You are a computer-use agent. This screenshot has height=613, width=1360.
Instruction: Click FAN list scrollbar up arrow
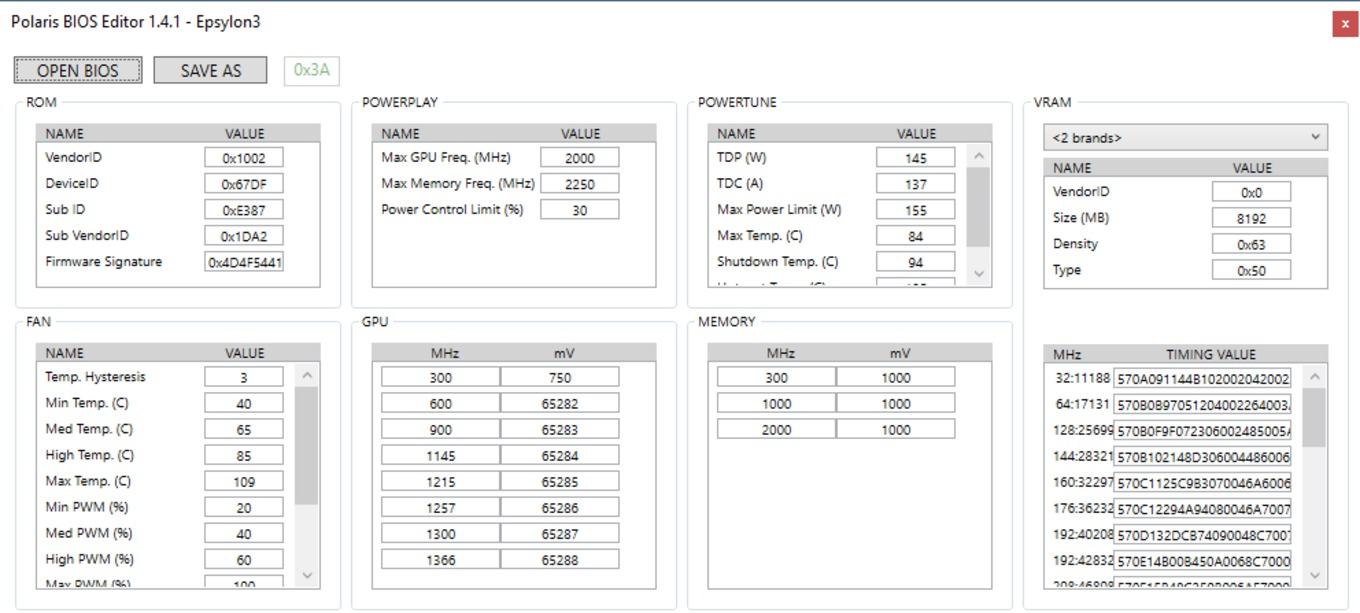tap(307, 375)
